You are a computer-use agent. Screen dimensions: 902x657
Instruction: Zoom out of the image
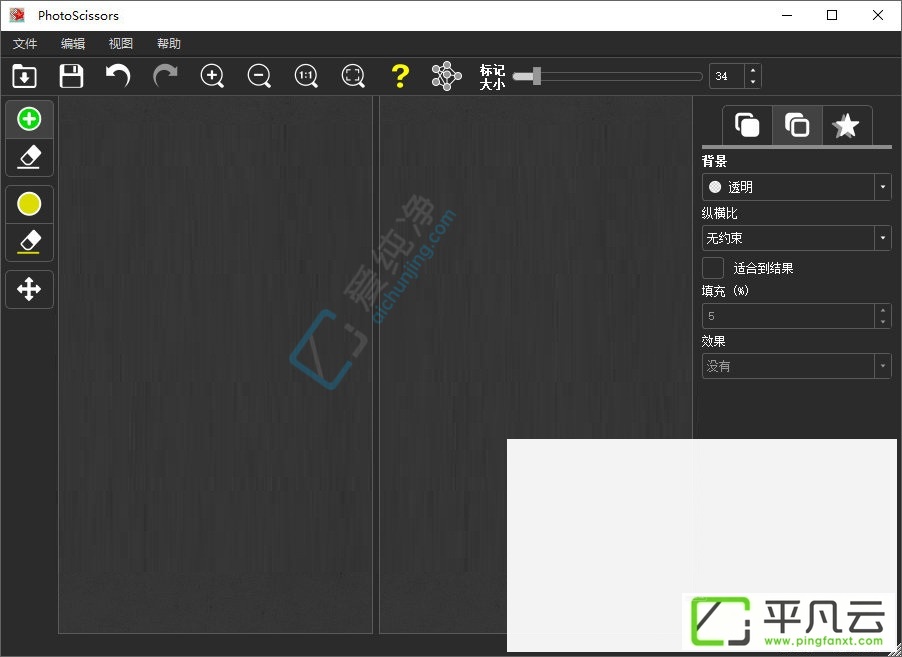coord(259,76)
